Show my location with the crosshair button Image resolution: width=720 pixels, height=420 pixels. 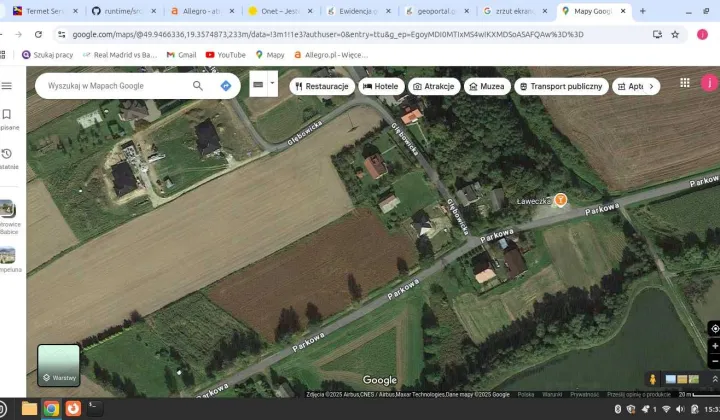[714, 329]
